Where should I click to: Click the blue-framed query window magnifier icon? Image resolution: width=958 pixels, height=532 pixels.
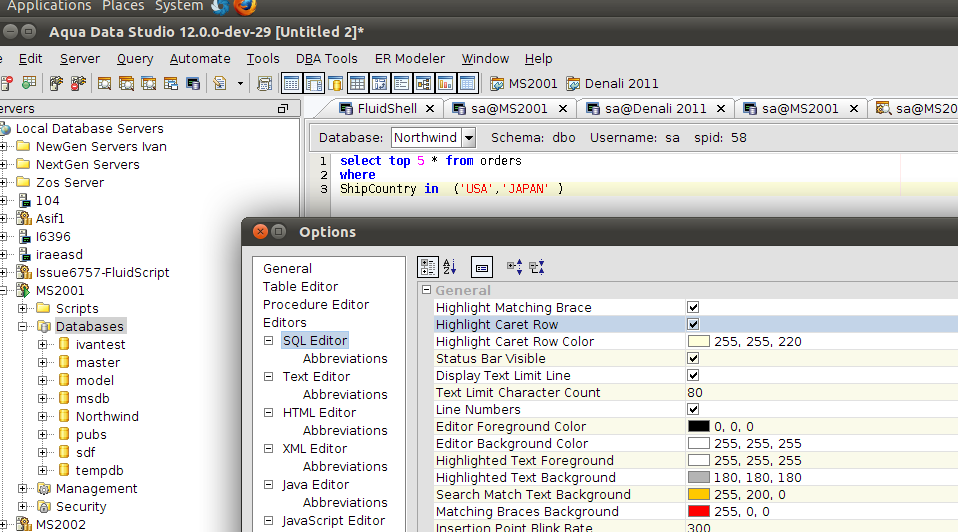tap(148, 83)
